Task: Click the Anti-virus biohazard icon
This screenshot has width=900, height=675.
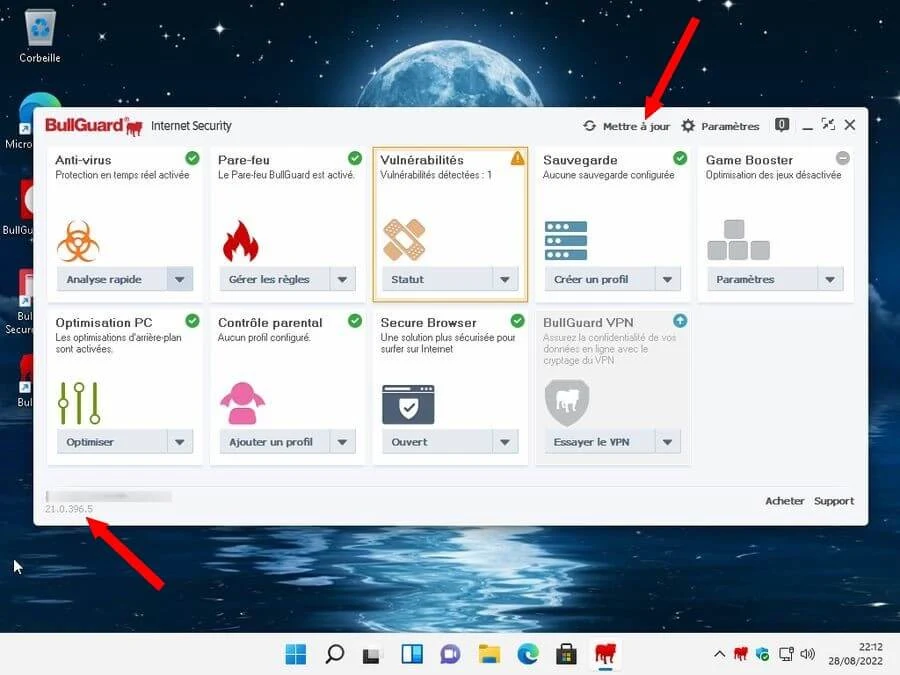Action: click(x=78, y=241)
